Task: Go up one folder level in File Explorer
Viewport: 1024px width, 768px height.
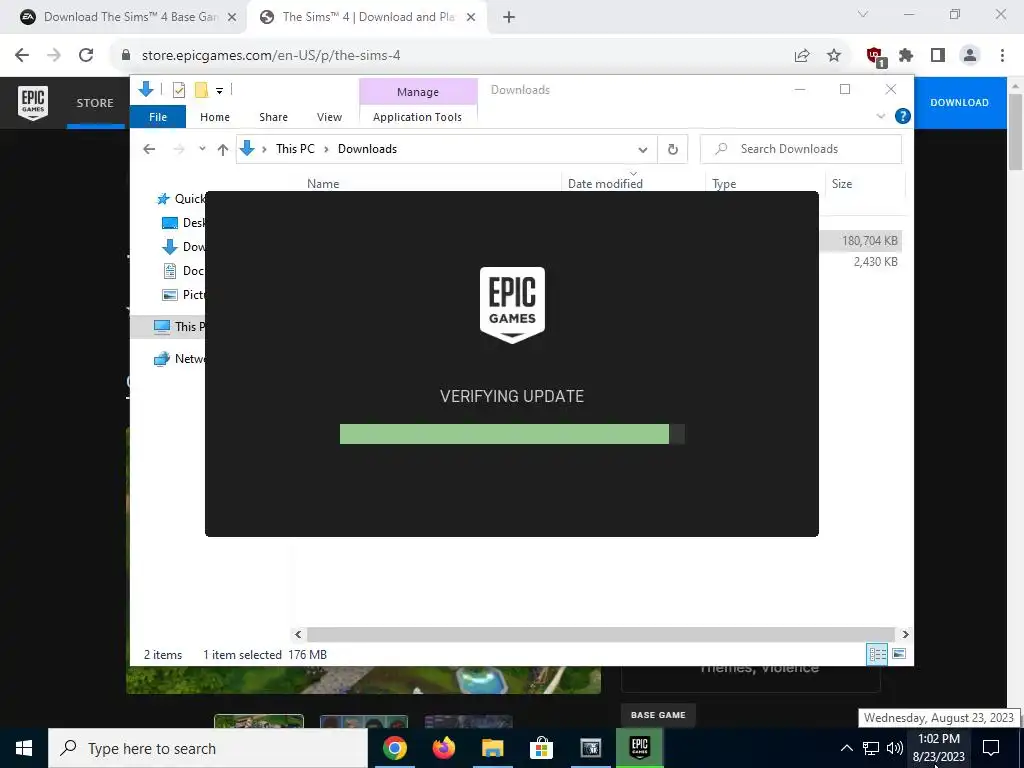Action: pos(223,150)
